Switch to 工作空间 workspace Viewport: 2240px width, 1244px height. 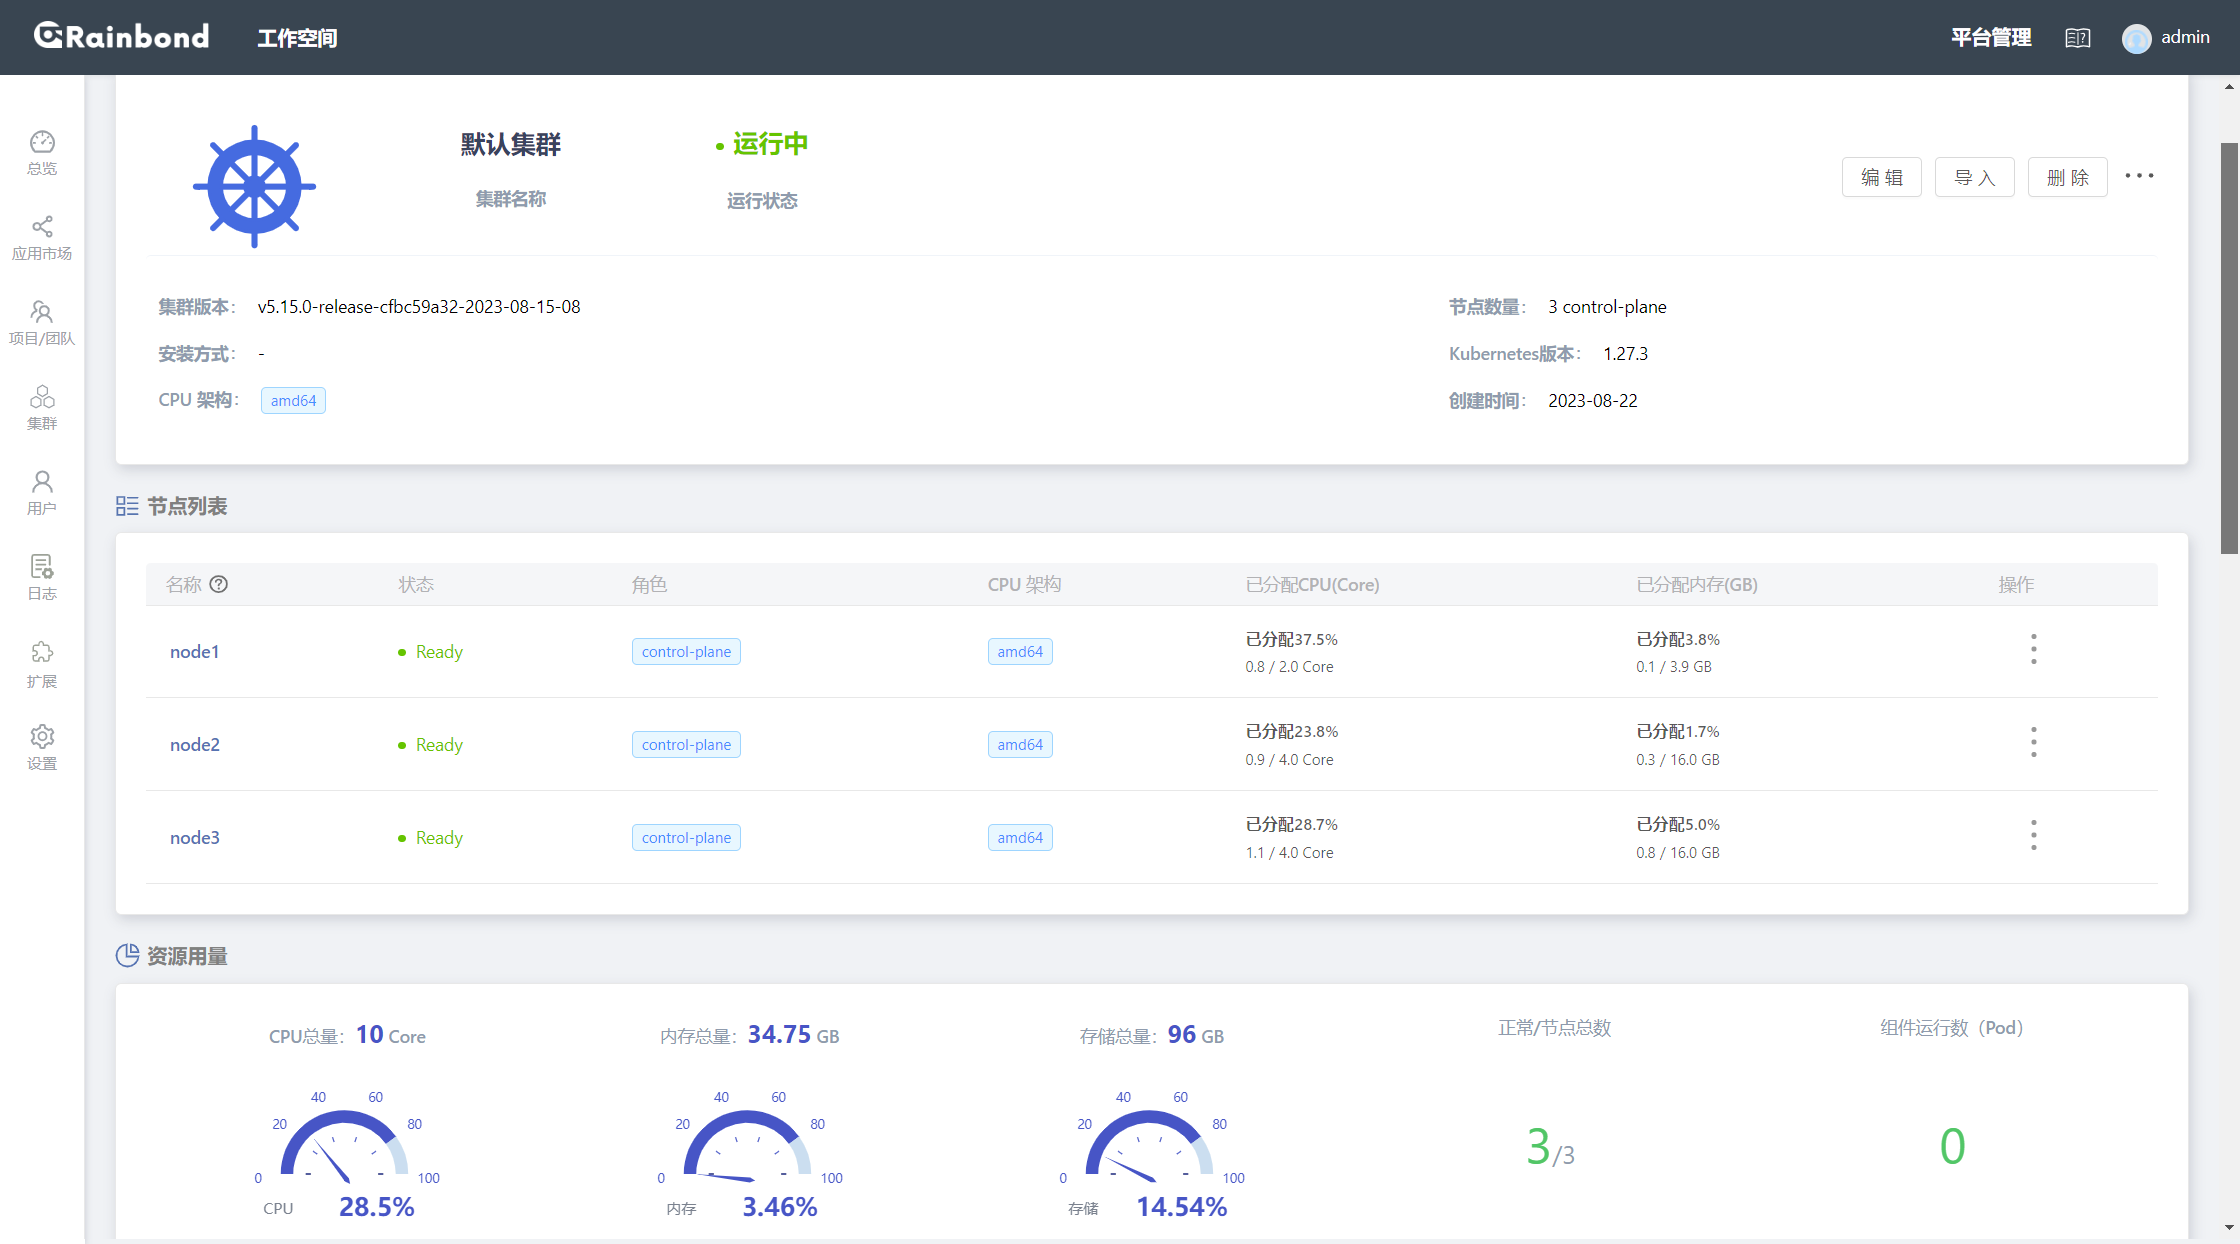tap(297, 38)
